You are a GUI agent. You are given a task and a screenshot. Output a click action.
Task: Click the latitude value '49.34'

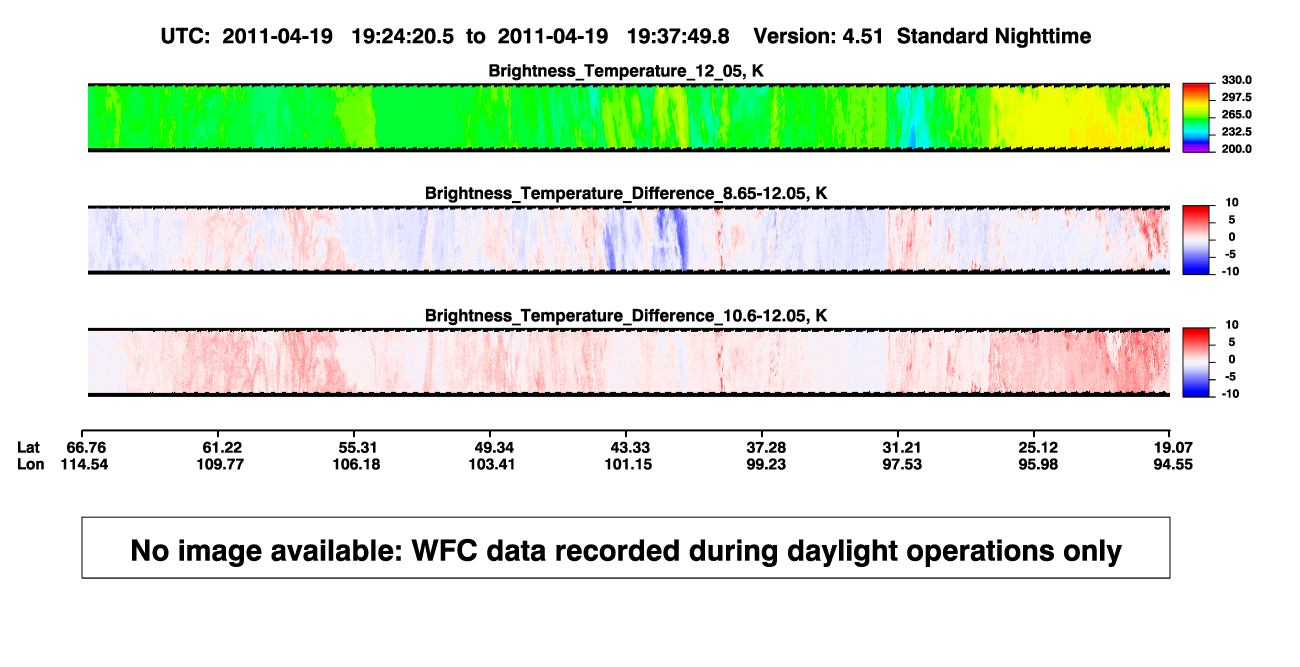click(x=494, y=446)
